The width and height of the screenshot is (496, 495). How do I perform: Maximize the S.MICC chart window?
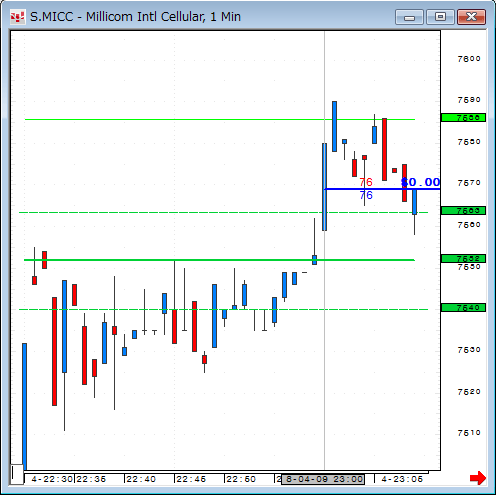tap(440, 17)
